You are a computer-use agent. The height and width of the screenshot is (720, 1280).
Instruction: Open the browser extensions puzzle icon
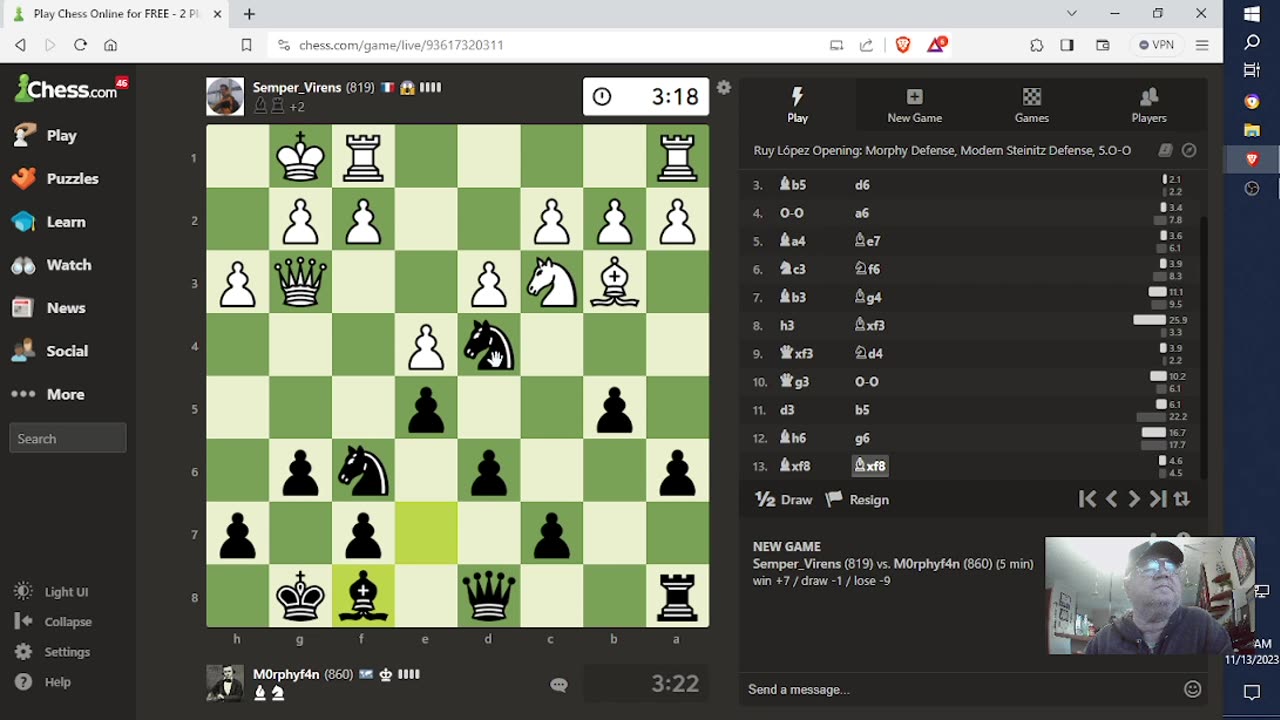tap(1037, 45)
